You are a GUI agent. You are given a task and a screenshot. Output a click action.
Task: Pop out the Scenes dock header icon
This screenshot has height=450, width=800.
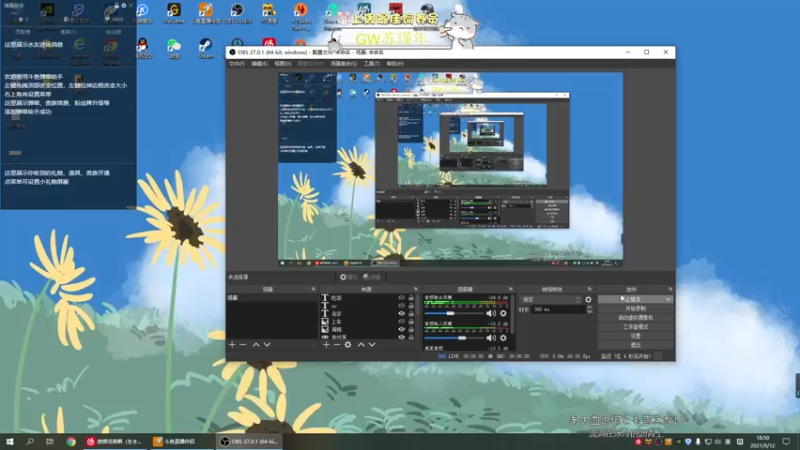313,289
